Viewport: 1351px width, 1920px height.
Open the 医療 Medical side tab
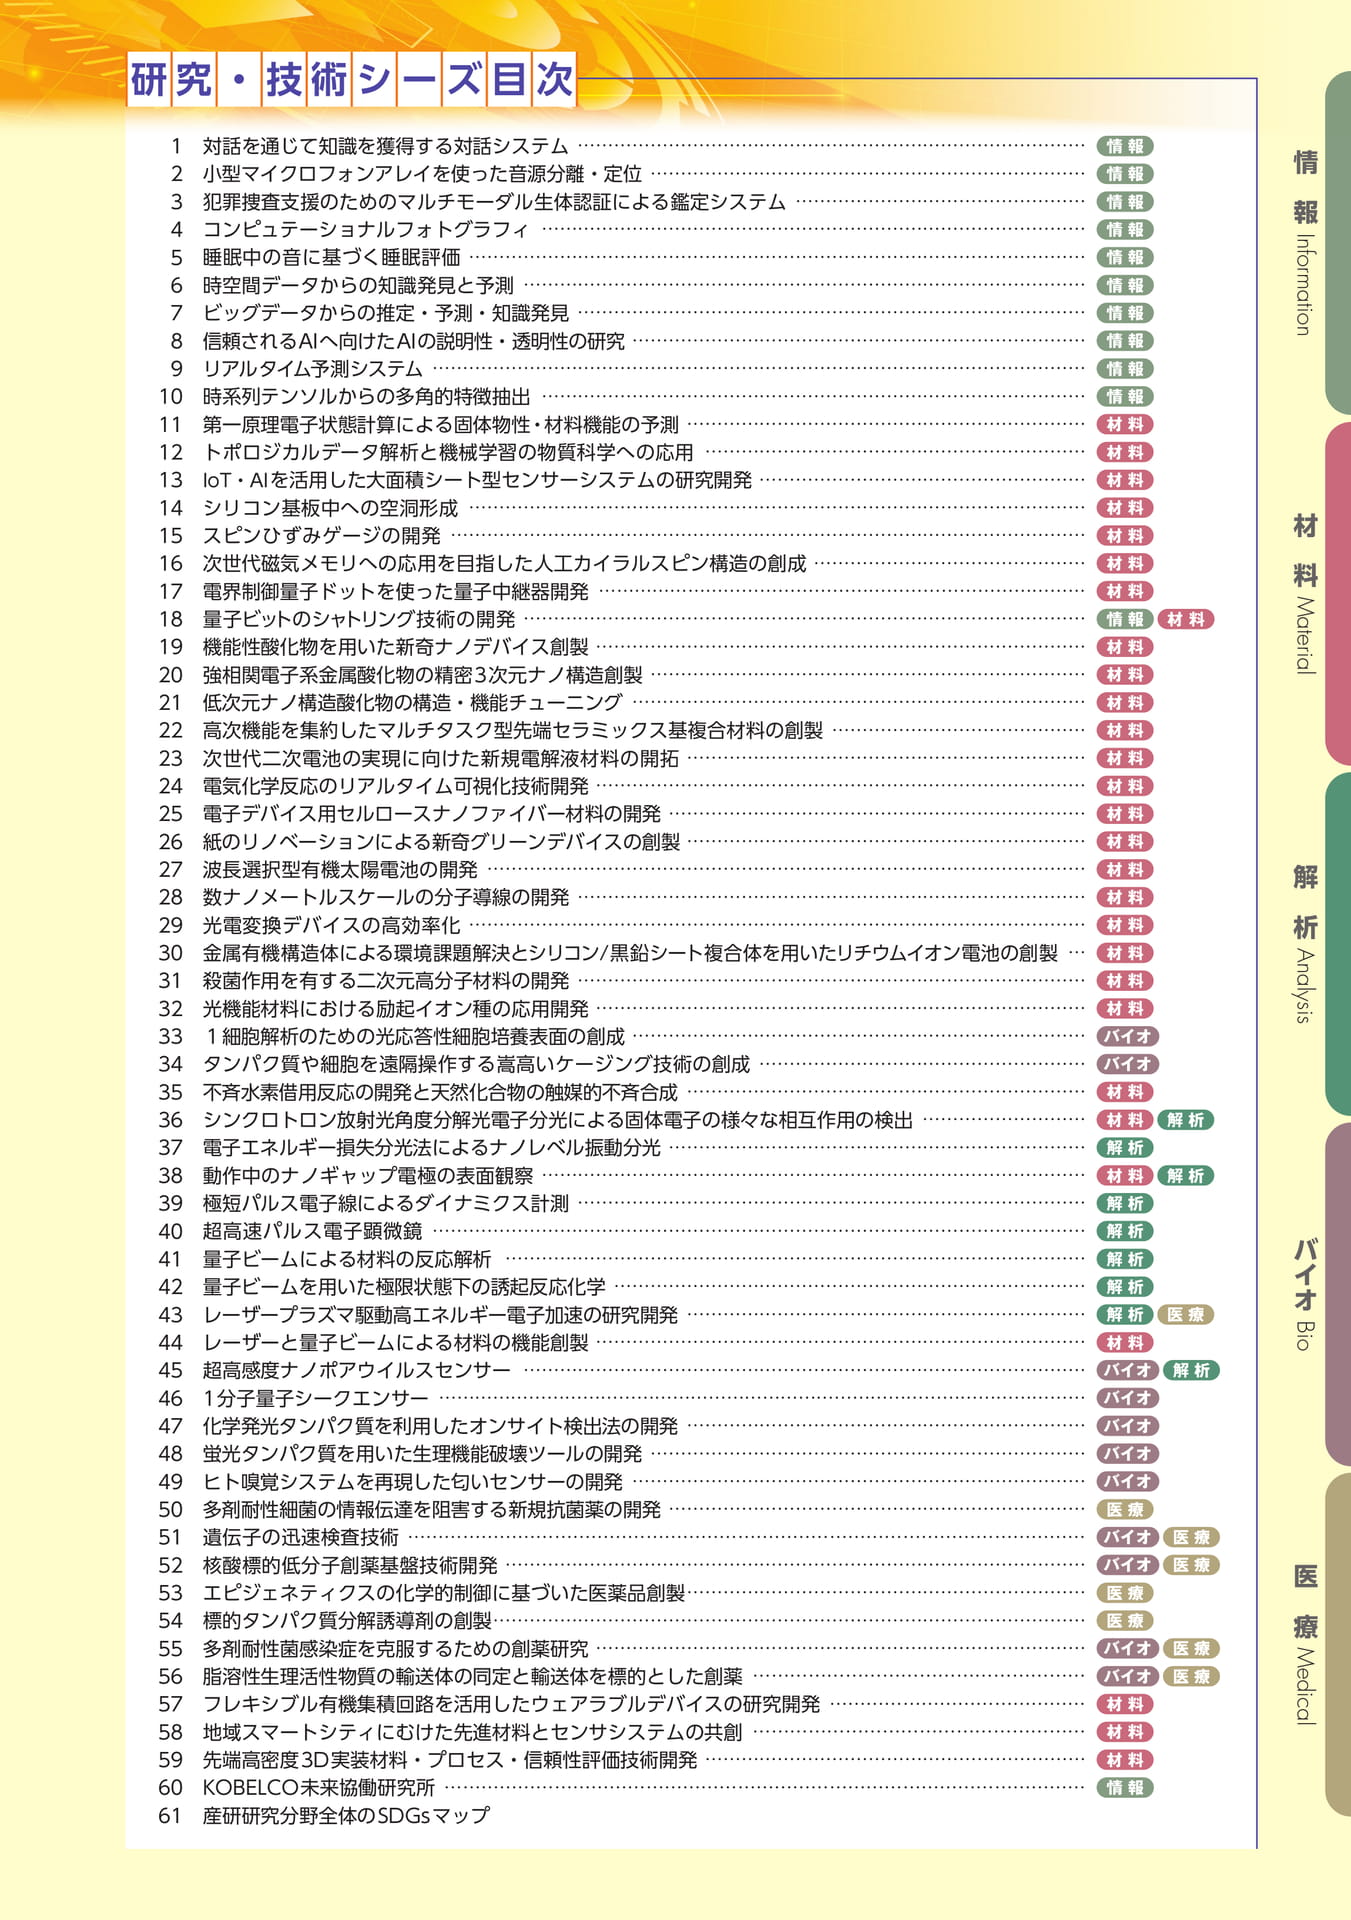(1338, 1644)
